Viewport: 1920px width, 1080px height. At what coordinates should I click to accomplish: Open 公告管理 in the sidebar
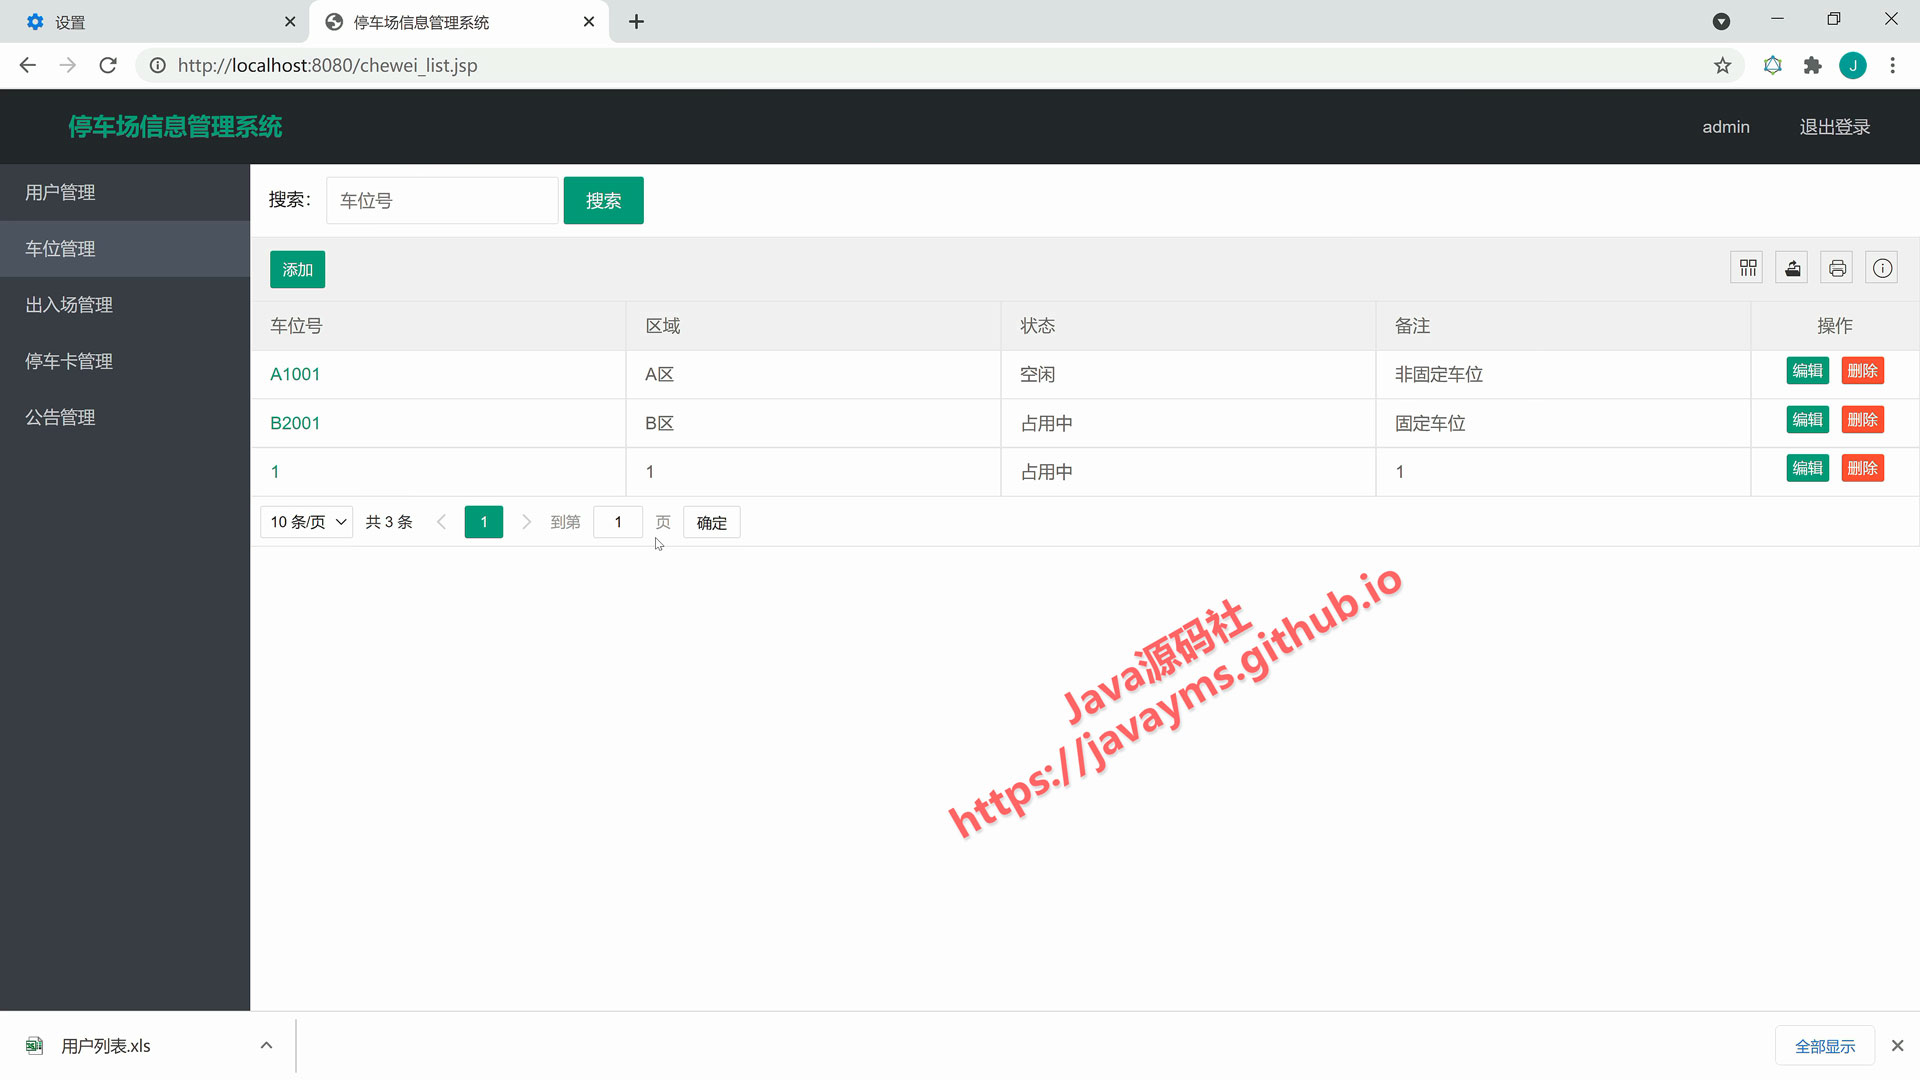point(125,417)
